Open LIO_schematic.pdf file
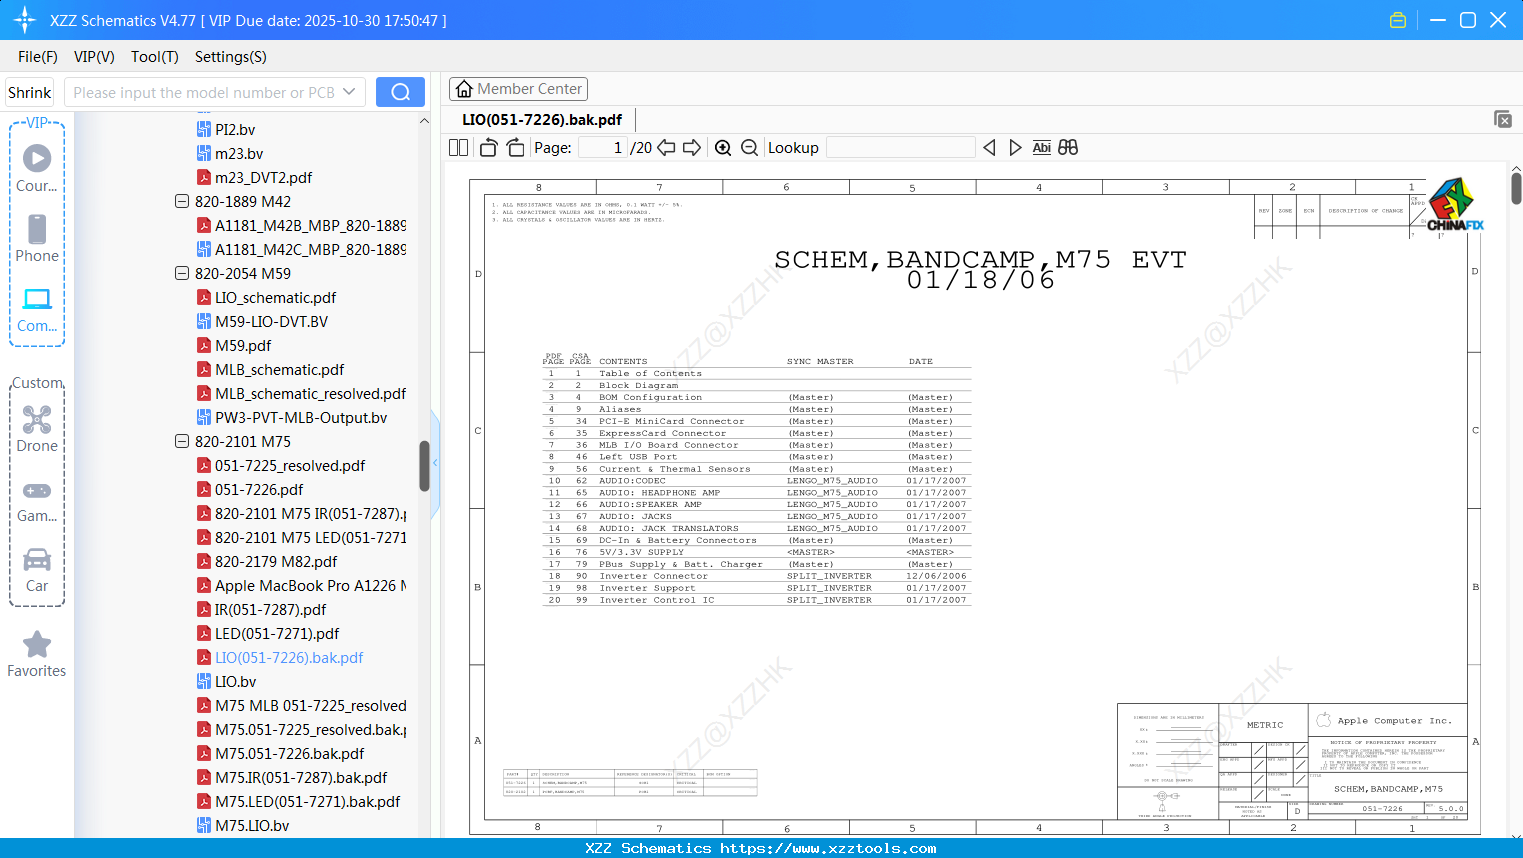This screenshot has width=1523, height=858. (x=266, y=297)
